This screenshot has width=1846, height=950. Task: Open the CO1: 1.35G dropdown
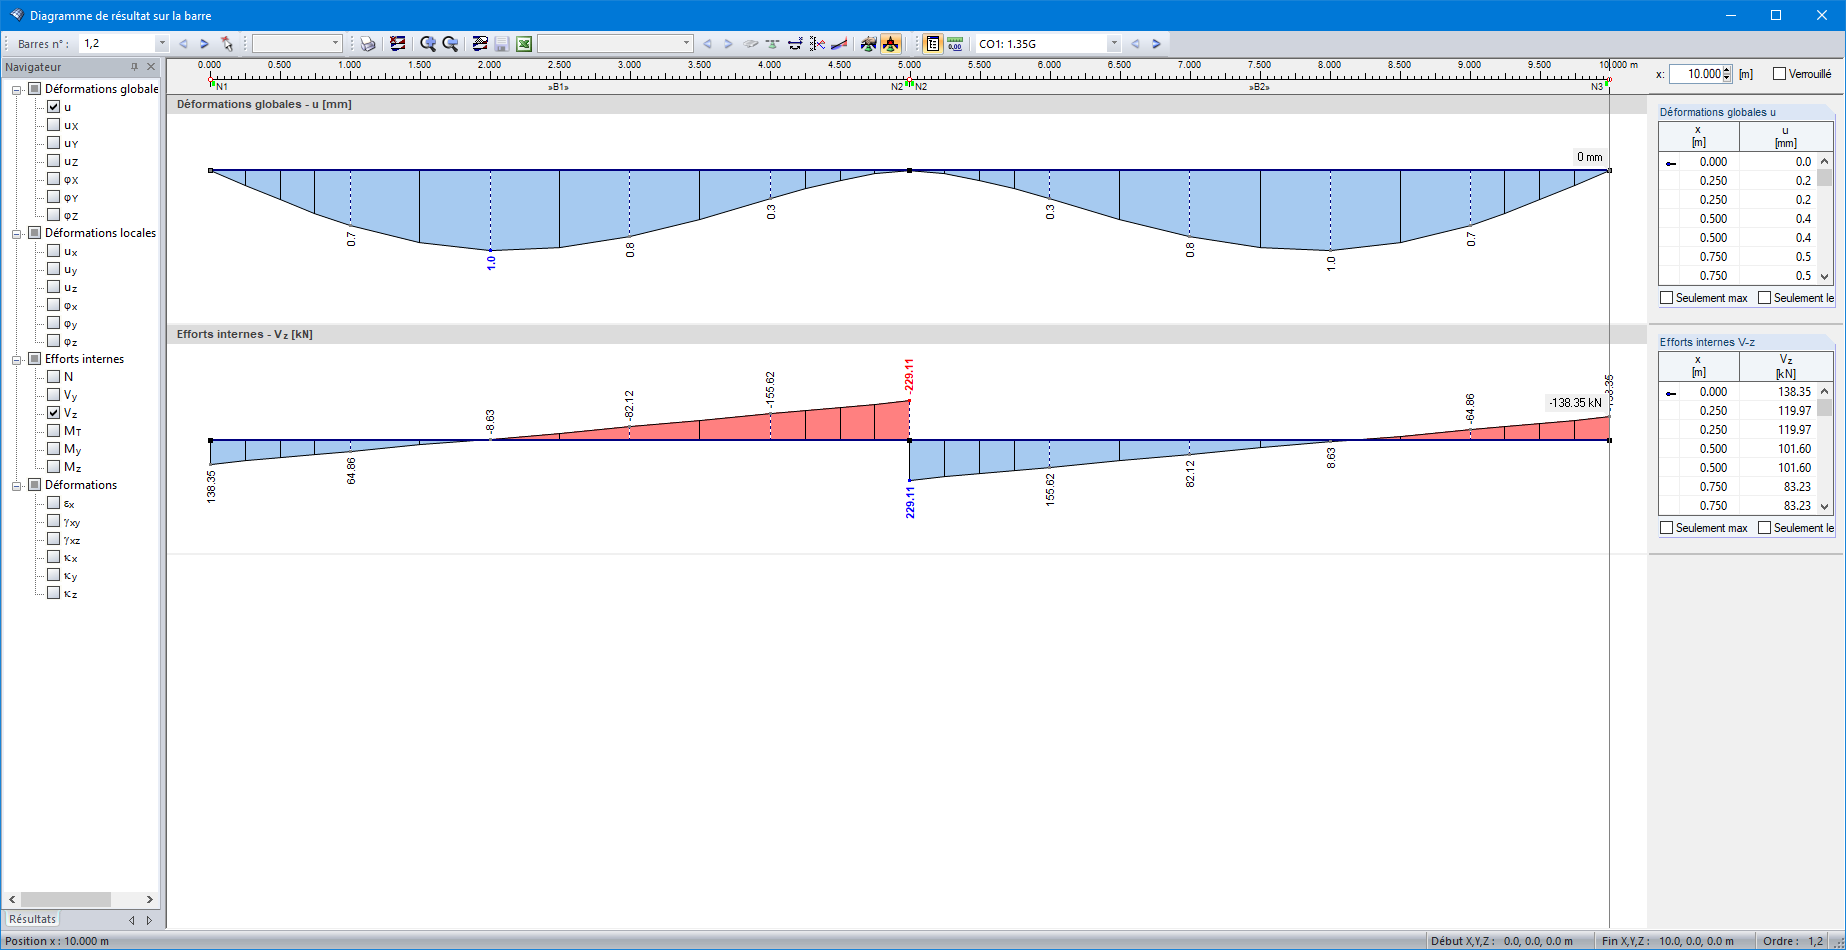[x=1113, y=43]
